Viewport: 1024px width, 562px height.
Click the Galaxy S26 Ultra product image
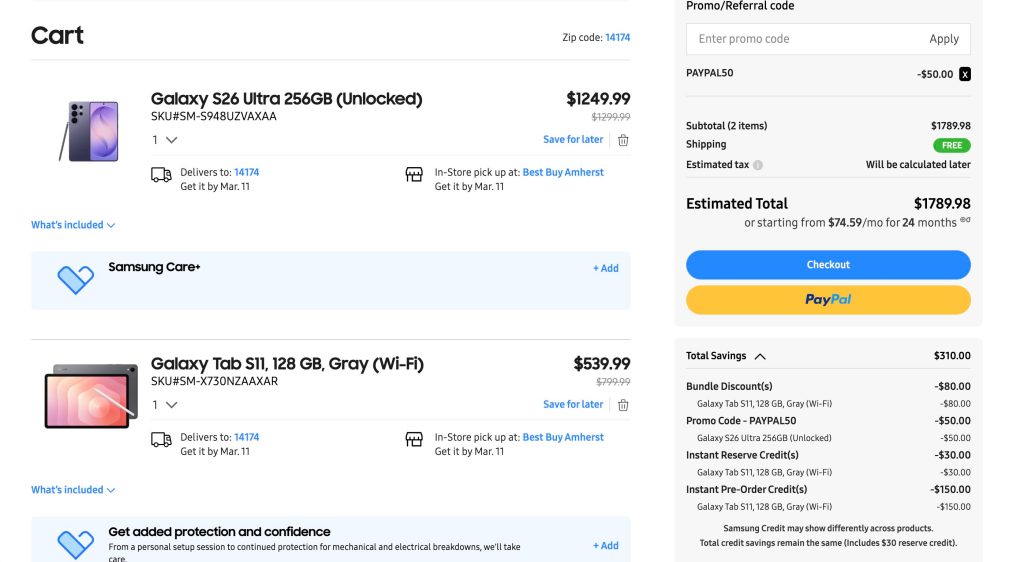(x=90, y=130)
